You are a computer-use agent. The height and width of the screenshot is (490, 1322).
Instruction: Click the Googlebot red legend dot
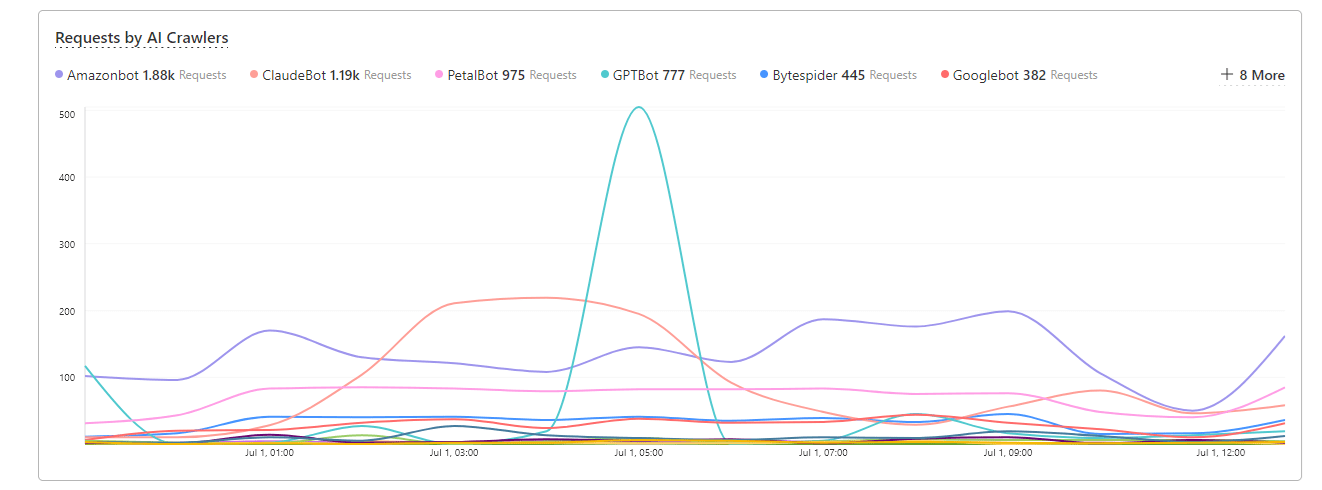tap(945, 75)
